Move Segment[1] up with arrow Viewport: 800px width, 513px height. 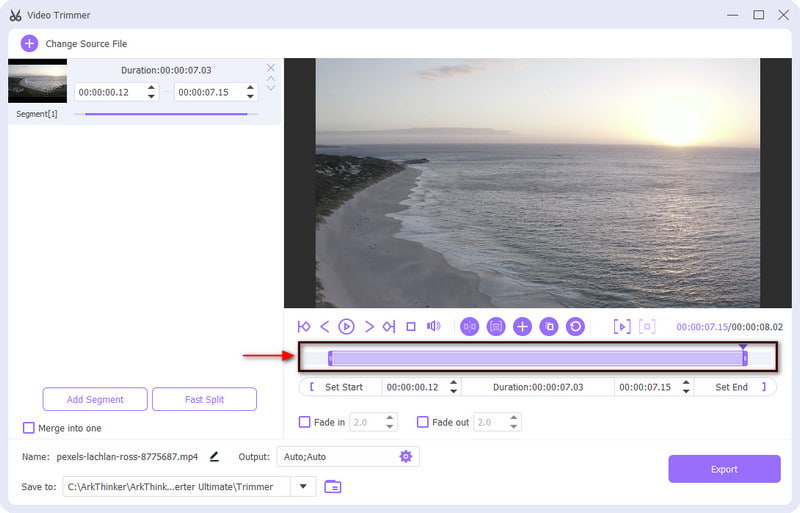coord(271,79)
